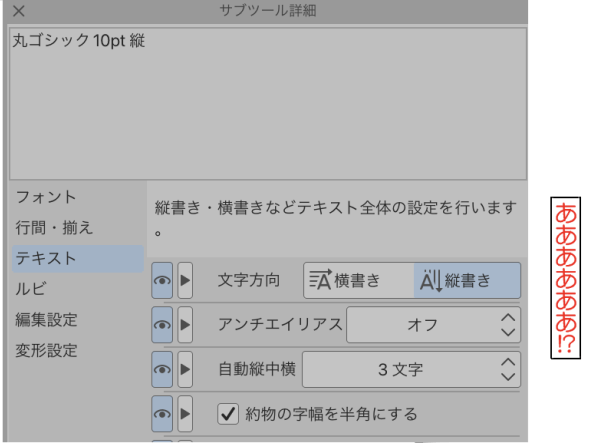600x443 pixels.
Task: Toggle eye icon for 約物の字幅 row
Action: pyautogui.click(x=162, y=414)
